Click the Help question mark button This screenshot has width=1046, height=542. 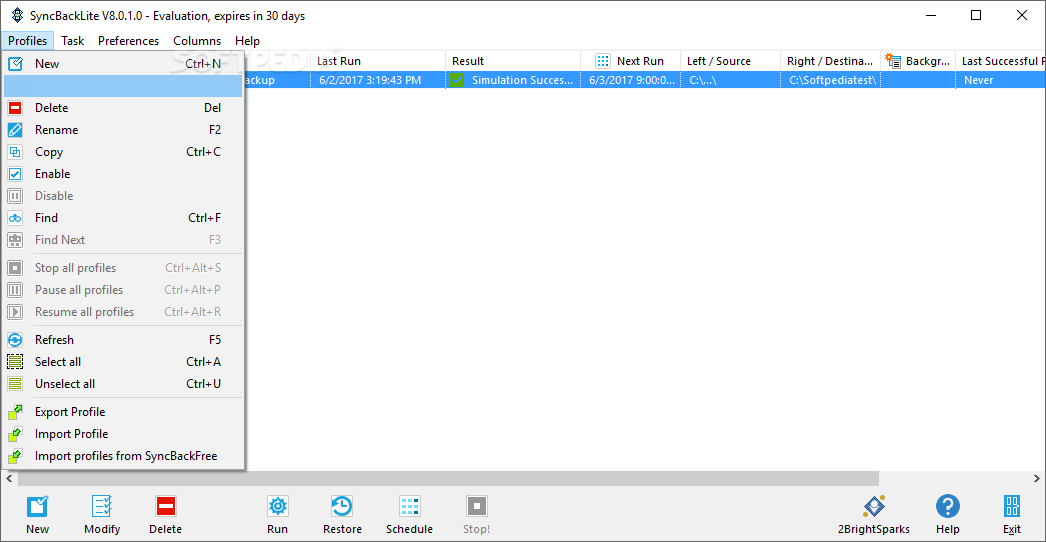947,515
